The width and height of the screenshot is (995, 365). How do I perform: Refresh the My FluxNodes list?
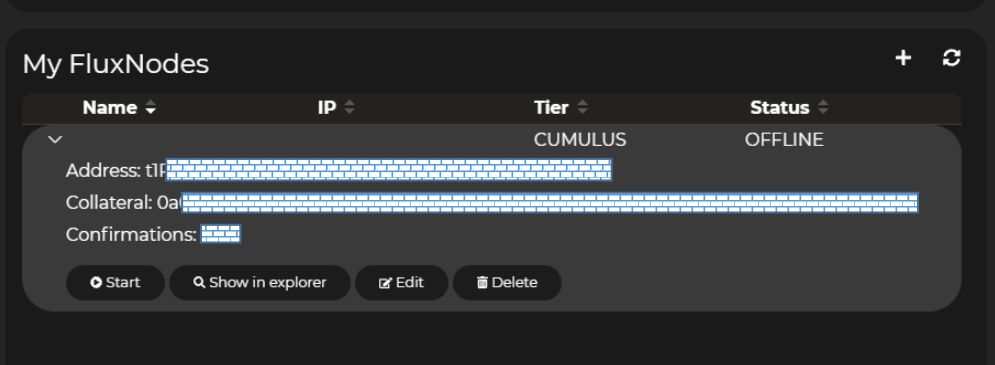tap(951, 58)
